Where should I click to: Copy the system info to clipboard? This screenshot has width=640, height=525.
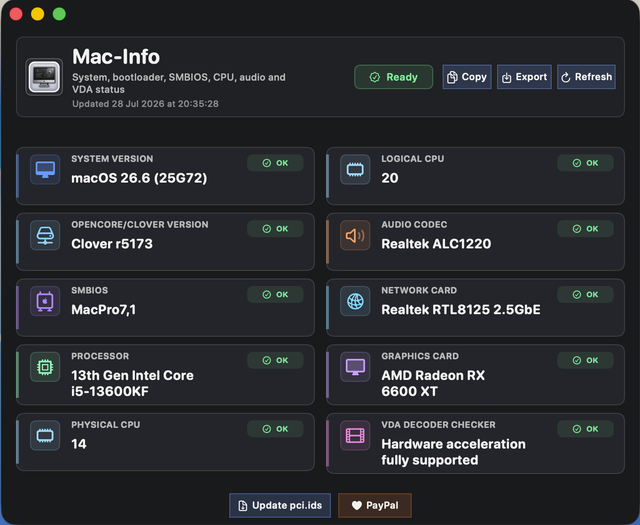tap(467, 77)
